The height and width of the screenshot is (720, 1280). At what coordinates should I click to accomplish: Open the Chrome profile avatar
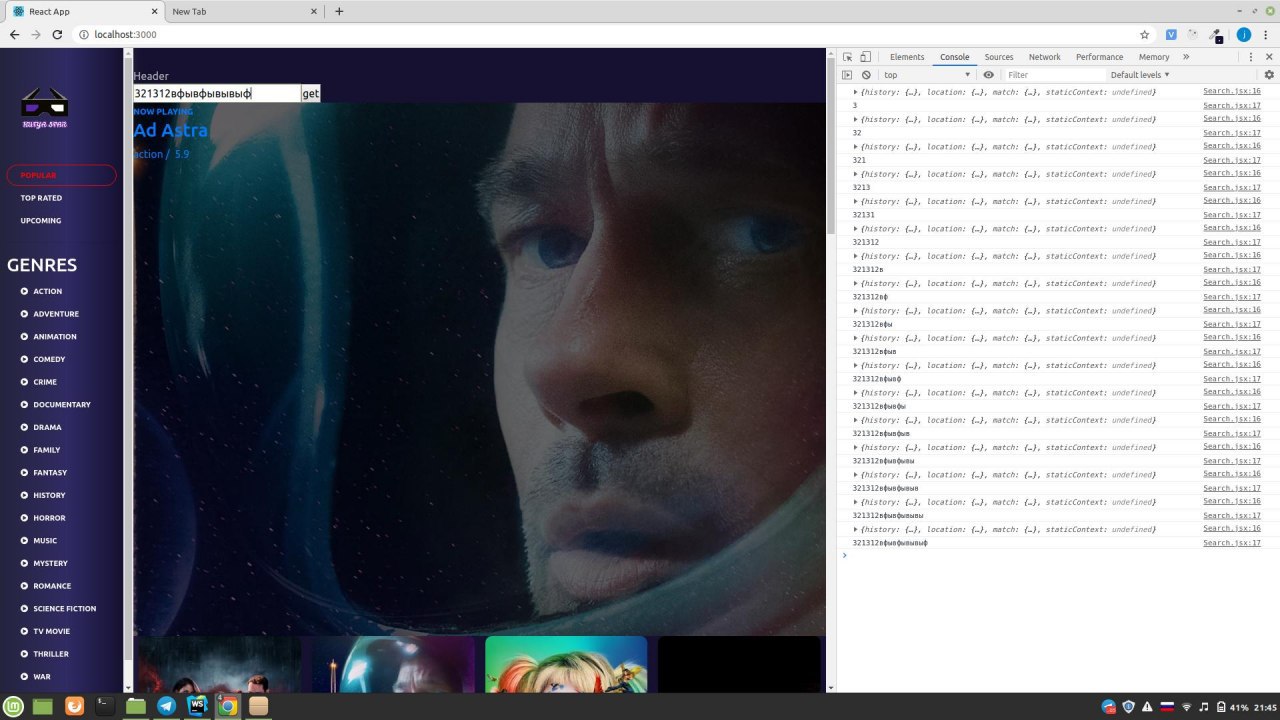pos(1244,34)
